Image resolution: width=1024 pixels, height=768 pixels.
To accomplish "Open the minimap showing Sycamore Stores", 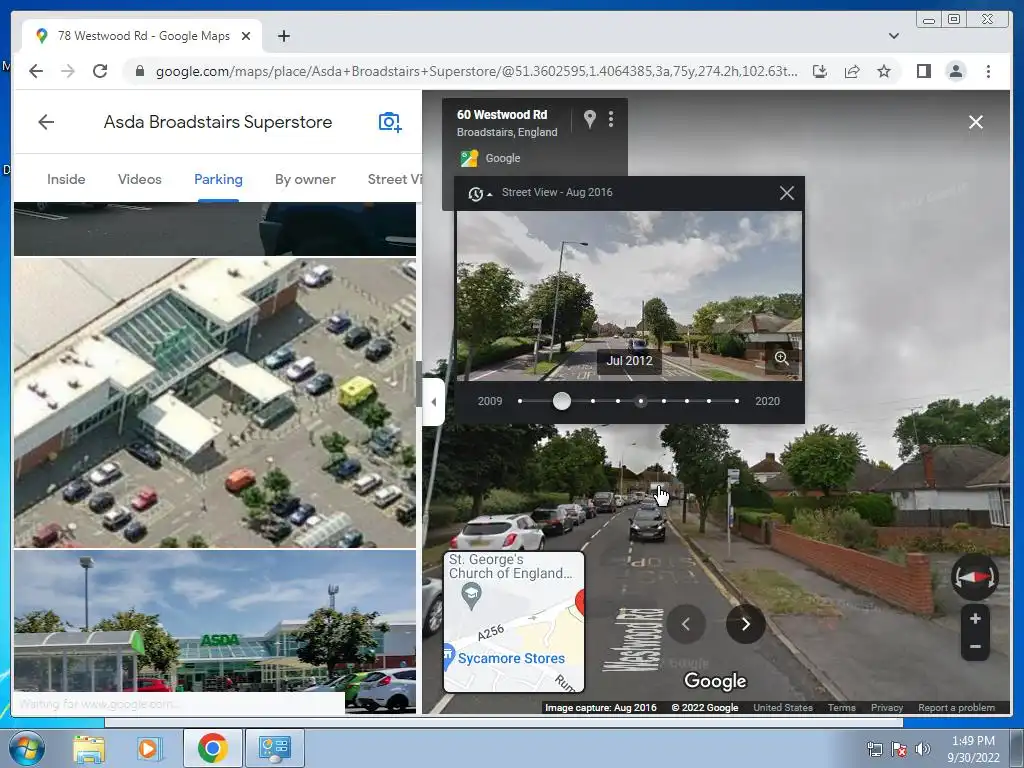I will click(x=514, y=622).
